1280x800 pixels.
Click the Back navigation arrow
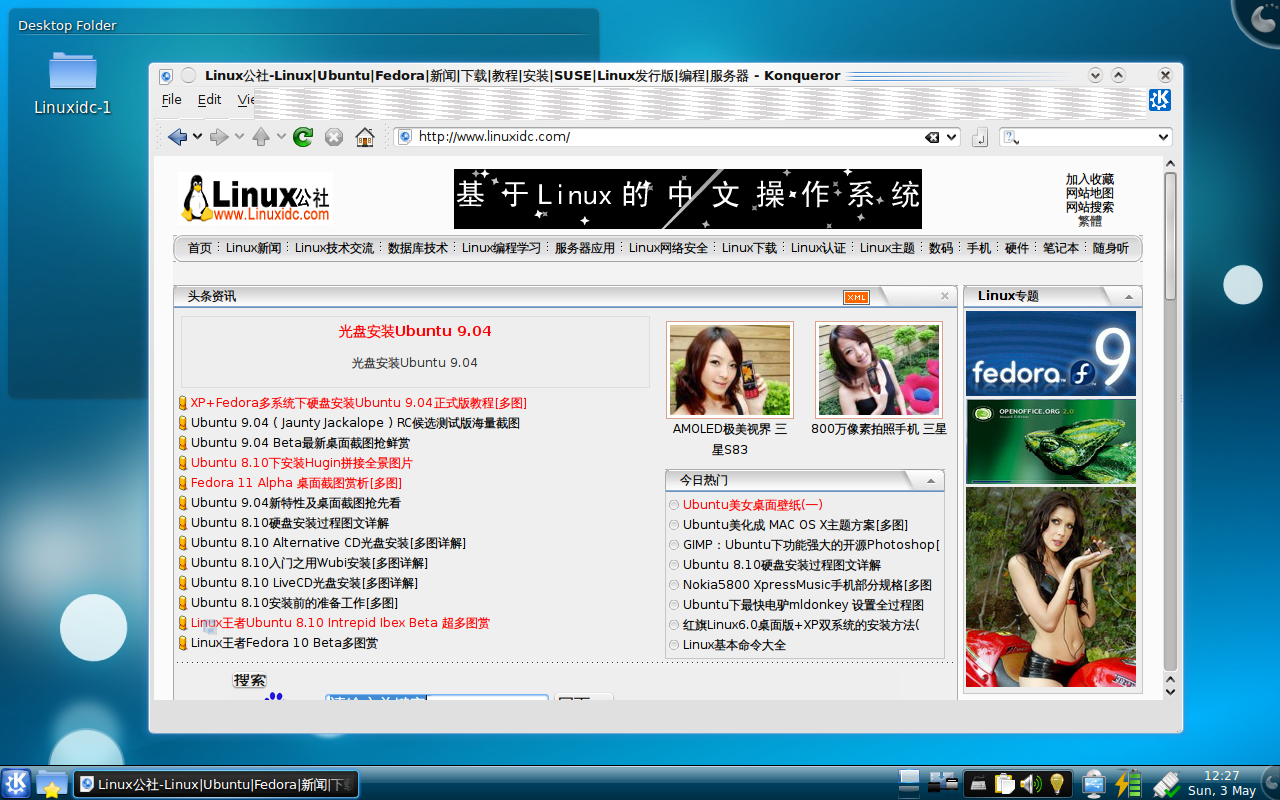tap(180, 136)
